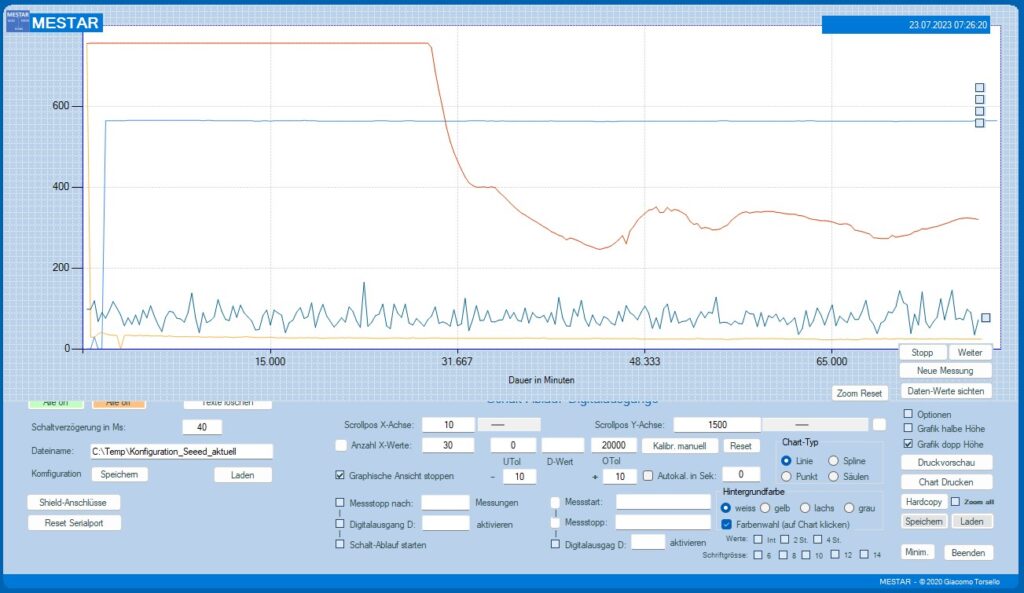Uncheck Graphische Ansicht stoppen
The height and width of the screenshot is (593, 1024).
341,476
